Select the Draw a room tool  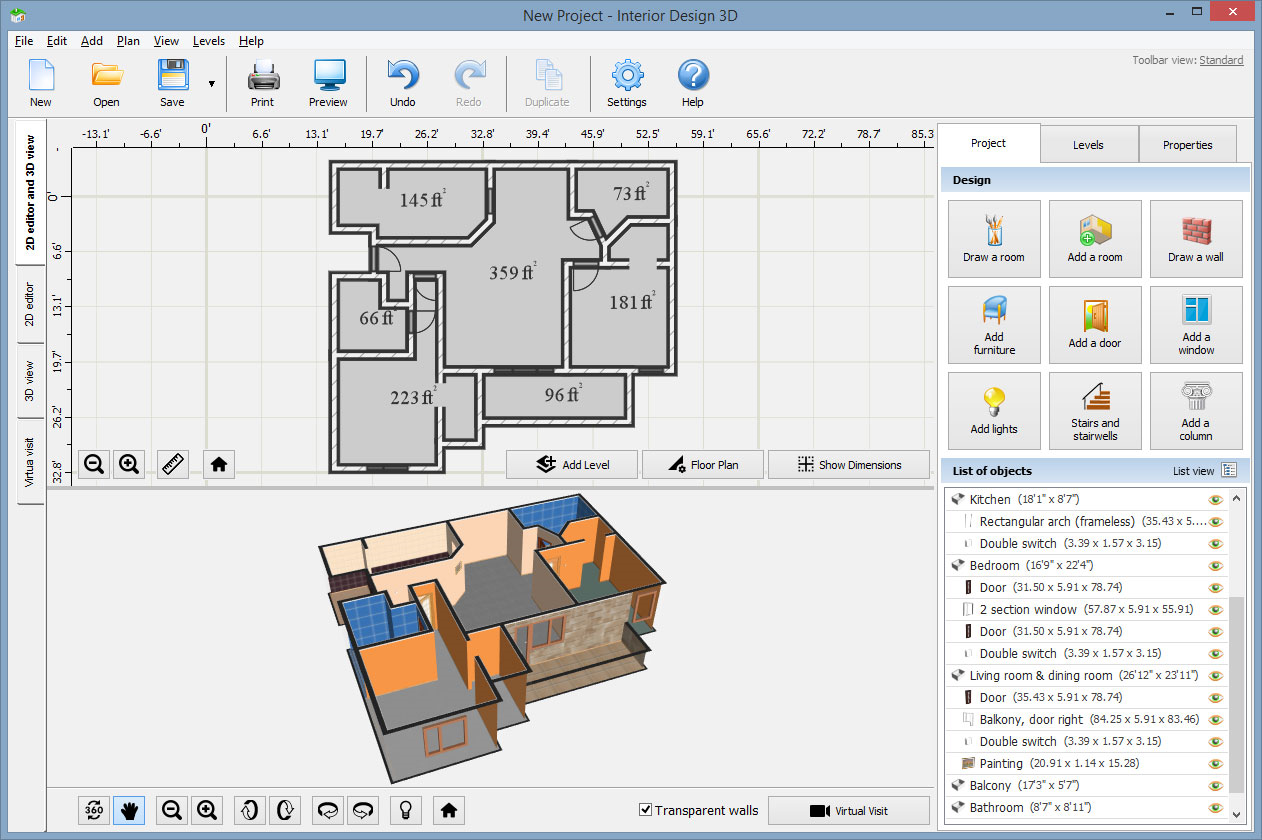point(994,238)
